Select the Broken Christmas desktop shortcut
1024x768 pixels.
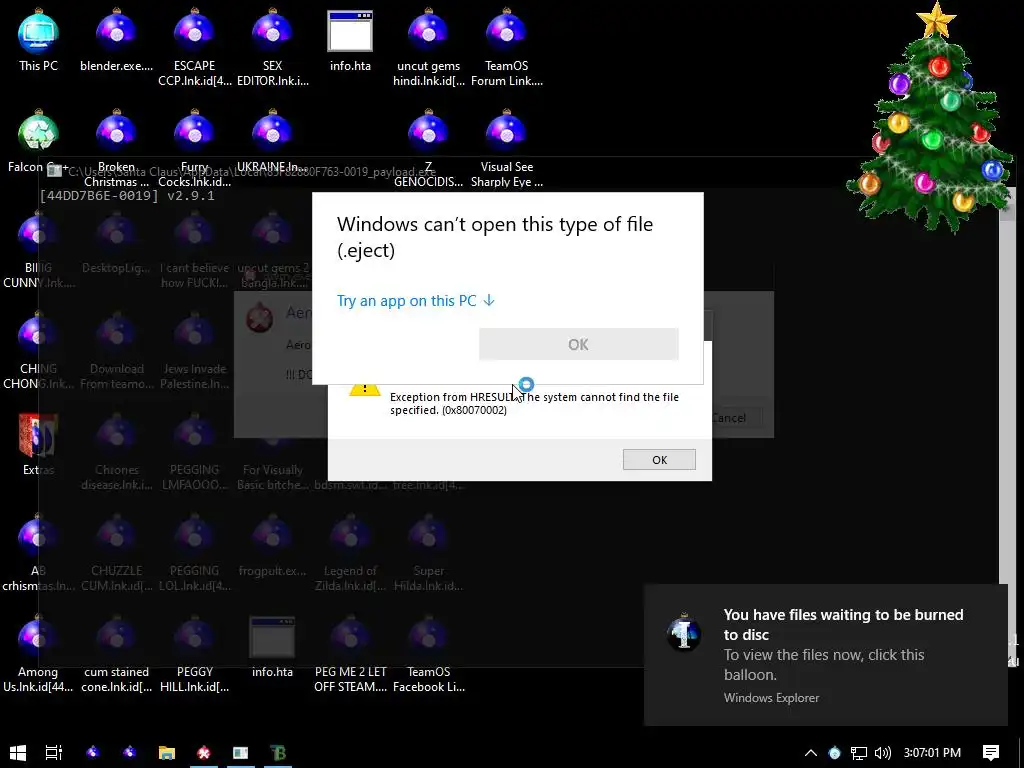pyautogui.click(x=116, y=148)
